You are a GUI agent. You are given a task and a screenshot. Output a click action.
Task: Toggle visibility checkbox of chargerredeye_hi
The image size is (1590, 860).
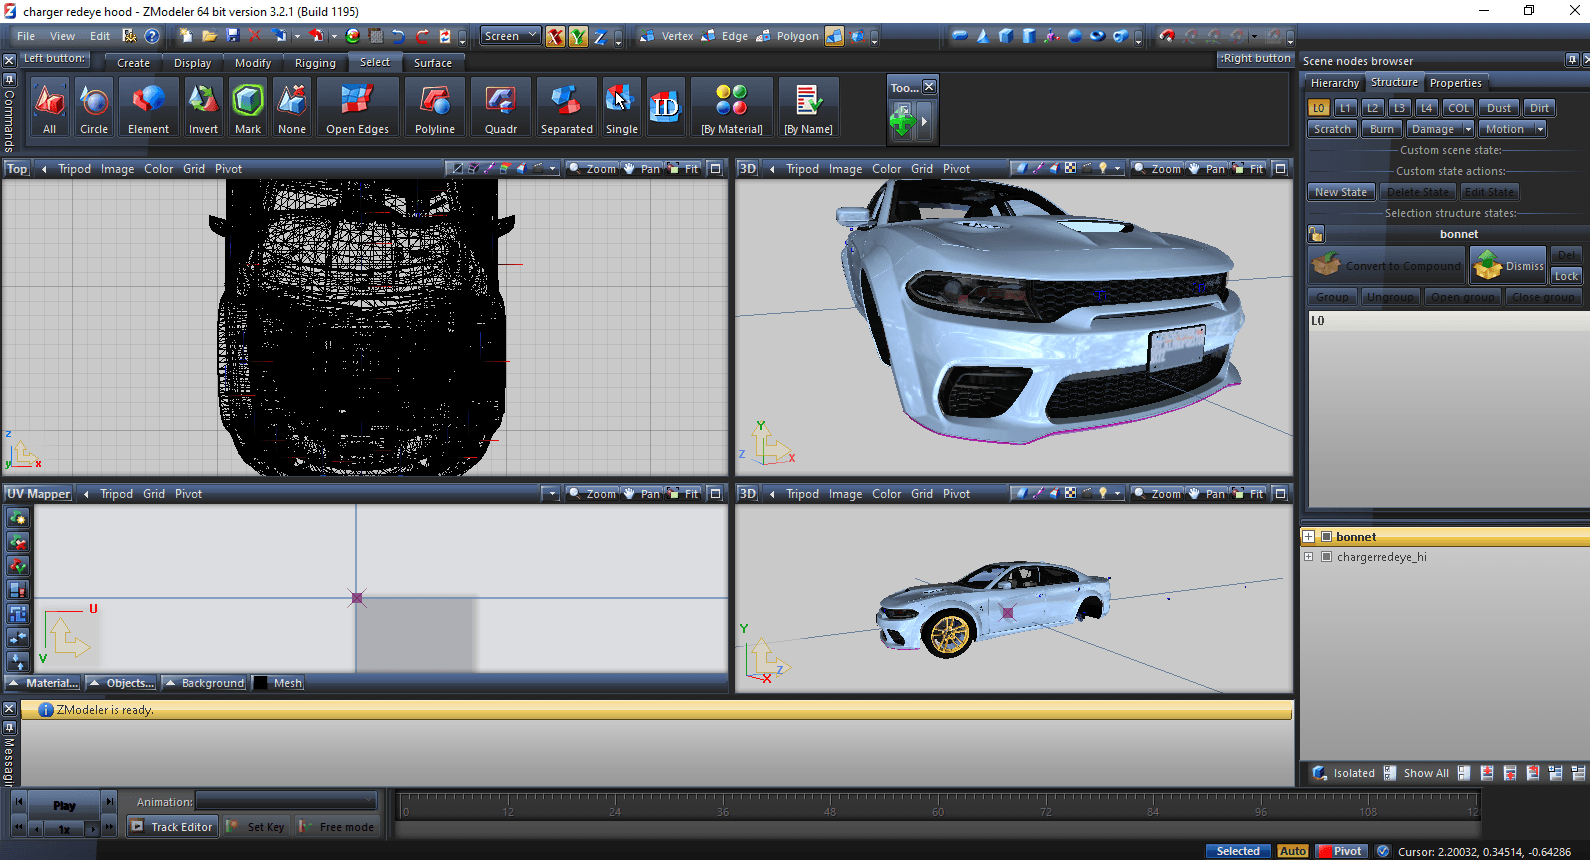[x=1327, y=557]
